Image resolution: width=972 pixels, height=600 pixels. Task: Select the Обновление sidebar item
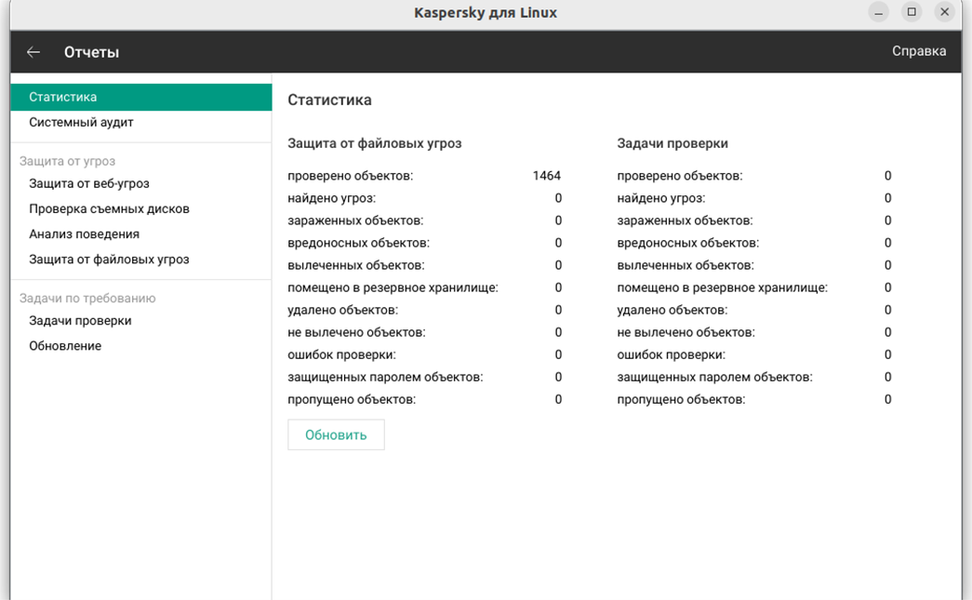point(65,346)
